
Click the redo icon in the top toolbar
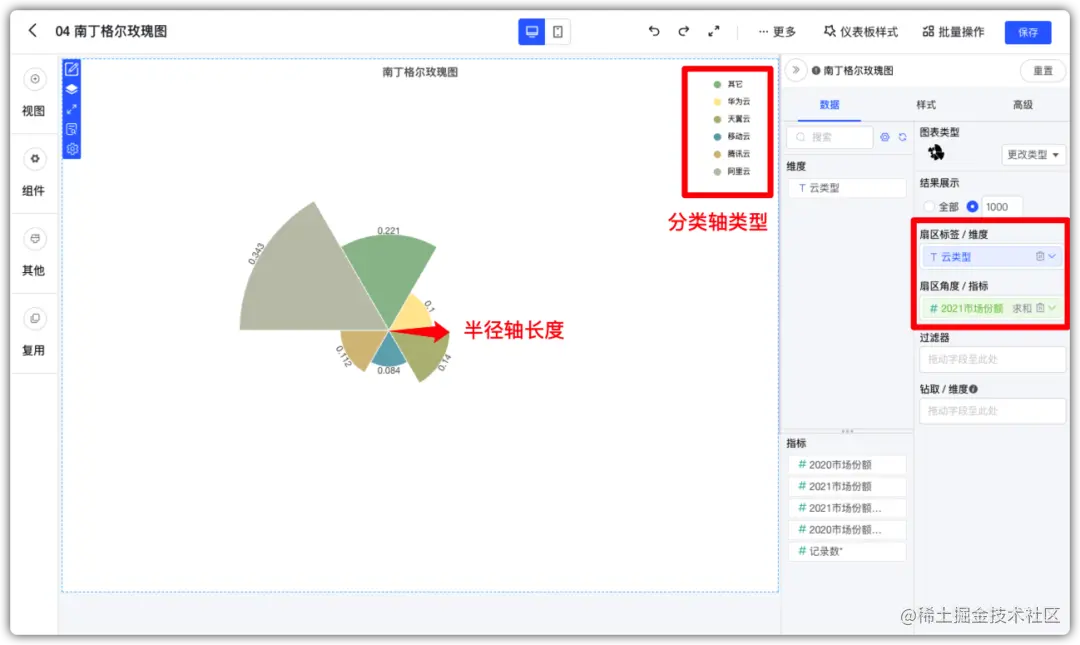684,31
